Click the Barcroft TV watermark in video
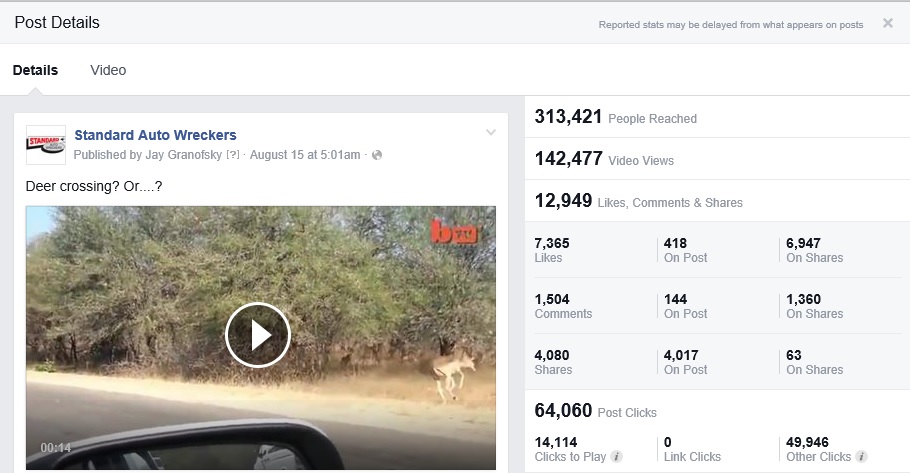Screen dimensions: 910x473 451,231
